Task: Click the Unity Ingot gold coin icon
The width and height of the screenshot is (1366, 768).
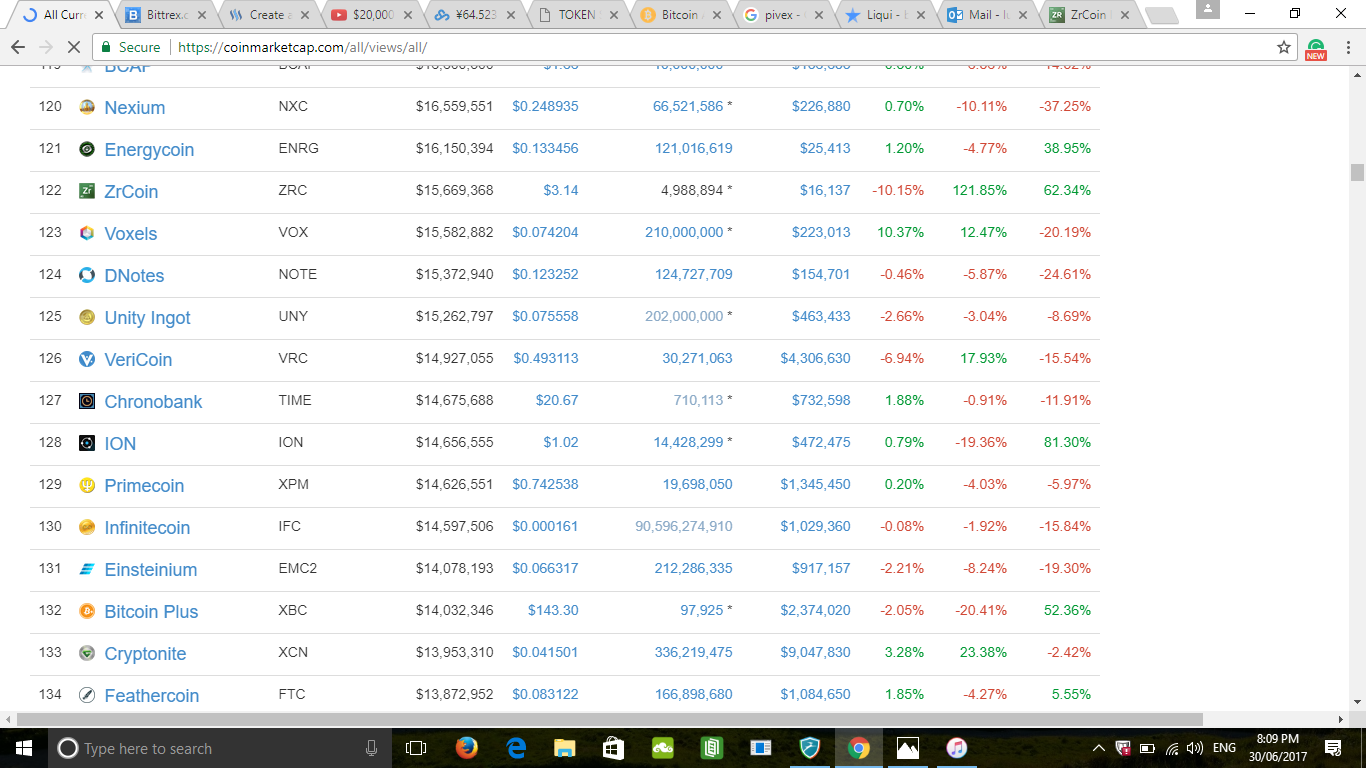Action: point(87,317)
